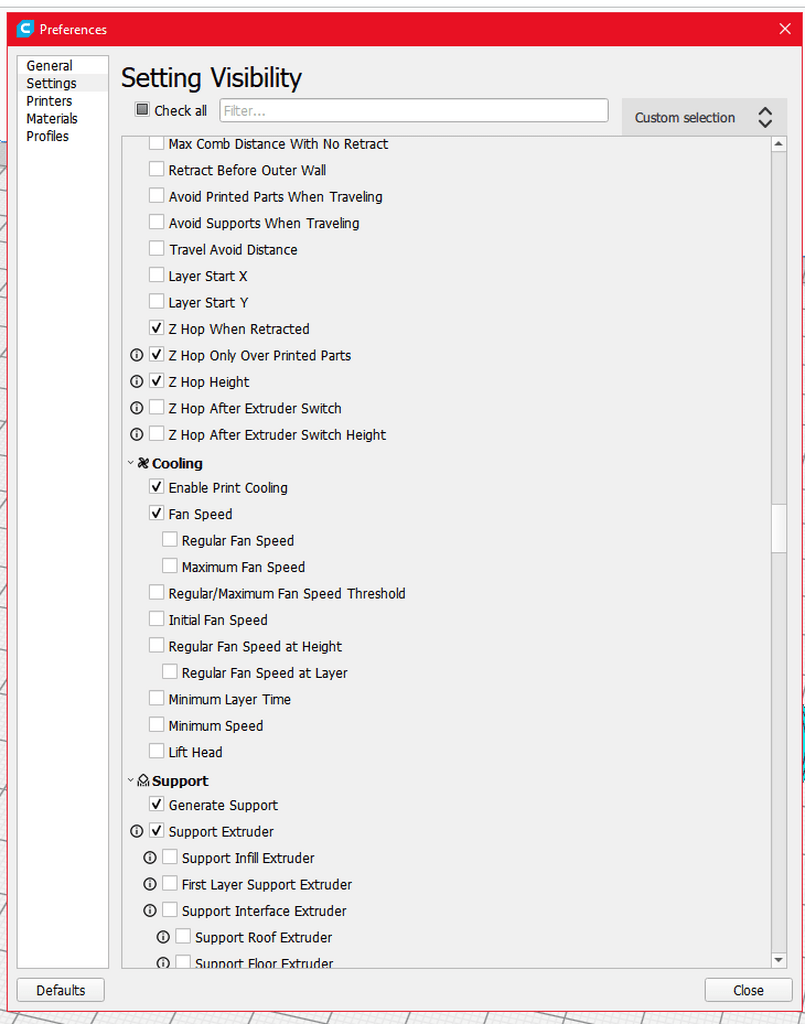The image size is (805, 1024).
Task: Tick the Layer Start X checkbox
Action: pos(156,276)
